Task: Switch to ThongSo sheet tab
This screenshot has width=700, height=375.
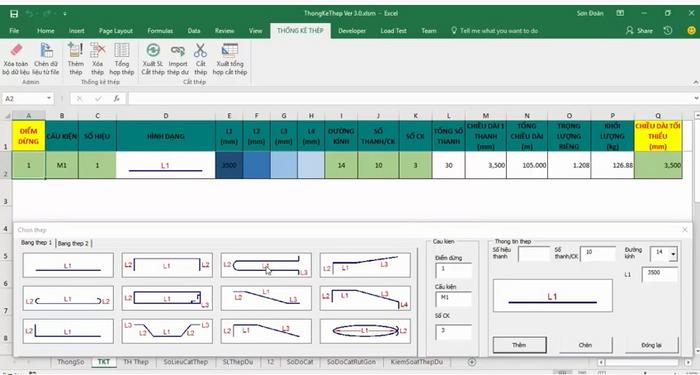Action: 71,362
